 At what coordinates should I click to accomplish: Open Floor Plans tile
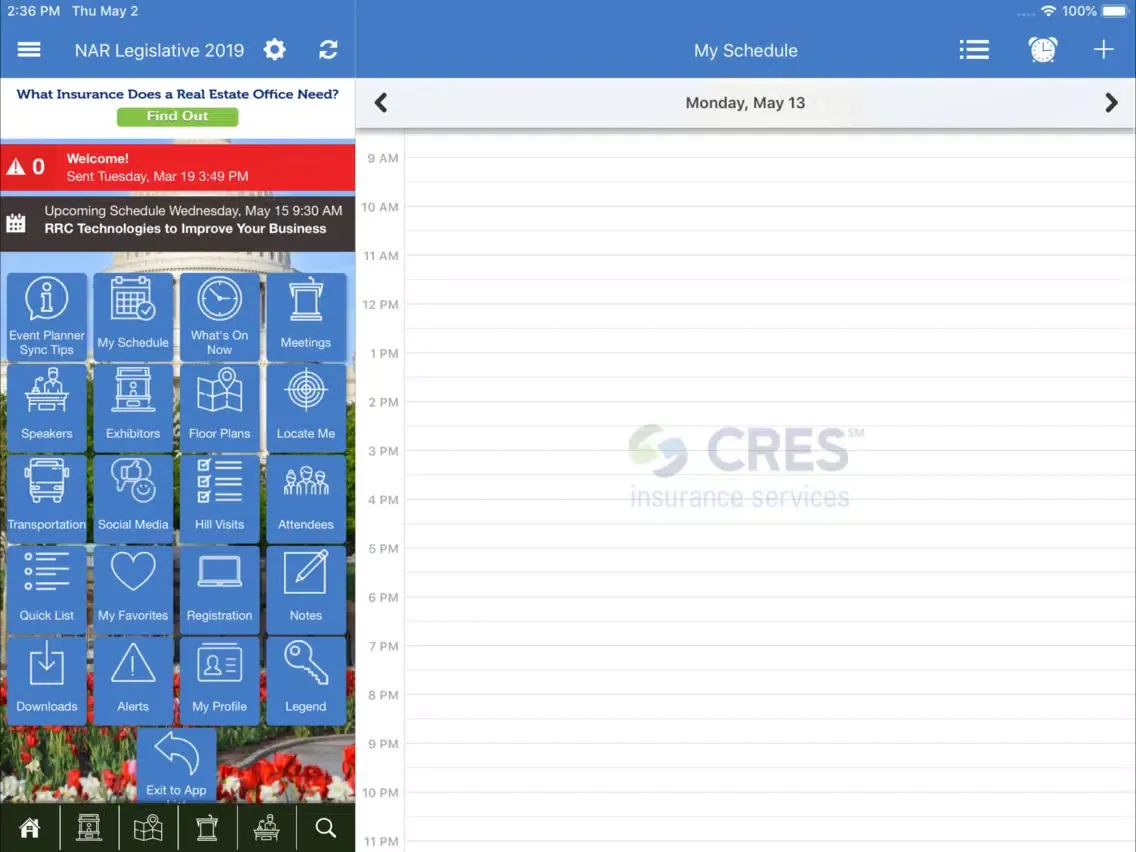[220, 408]
